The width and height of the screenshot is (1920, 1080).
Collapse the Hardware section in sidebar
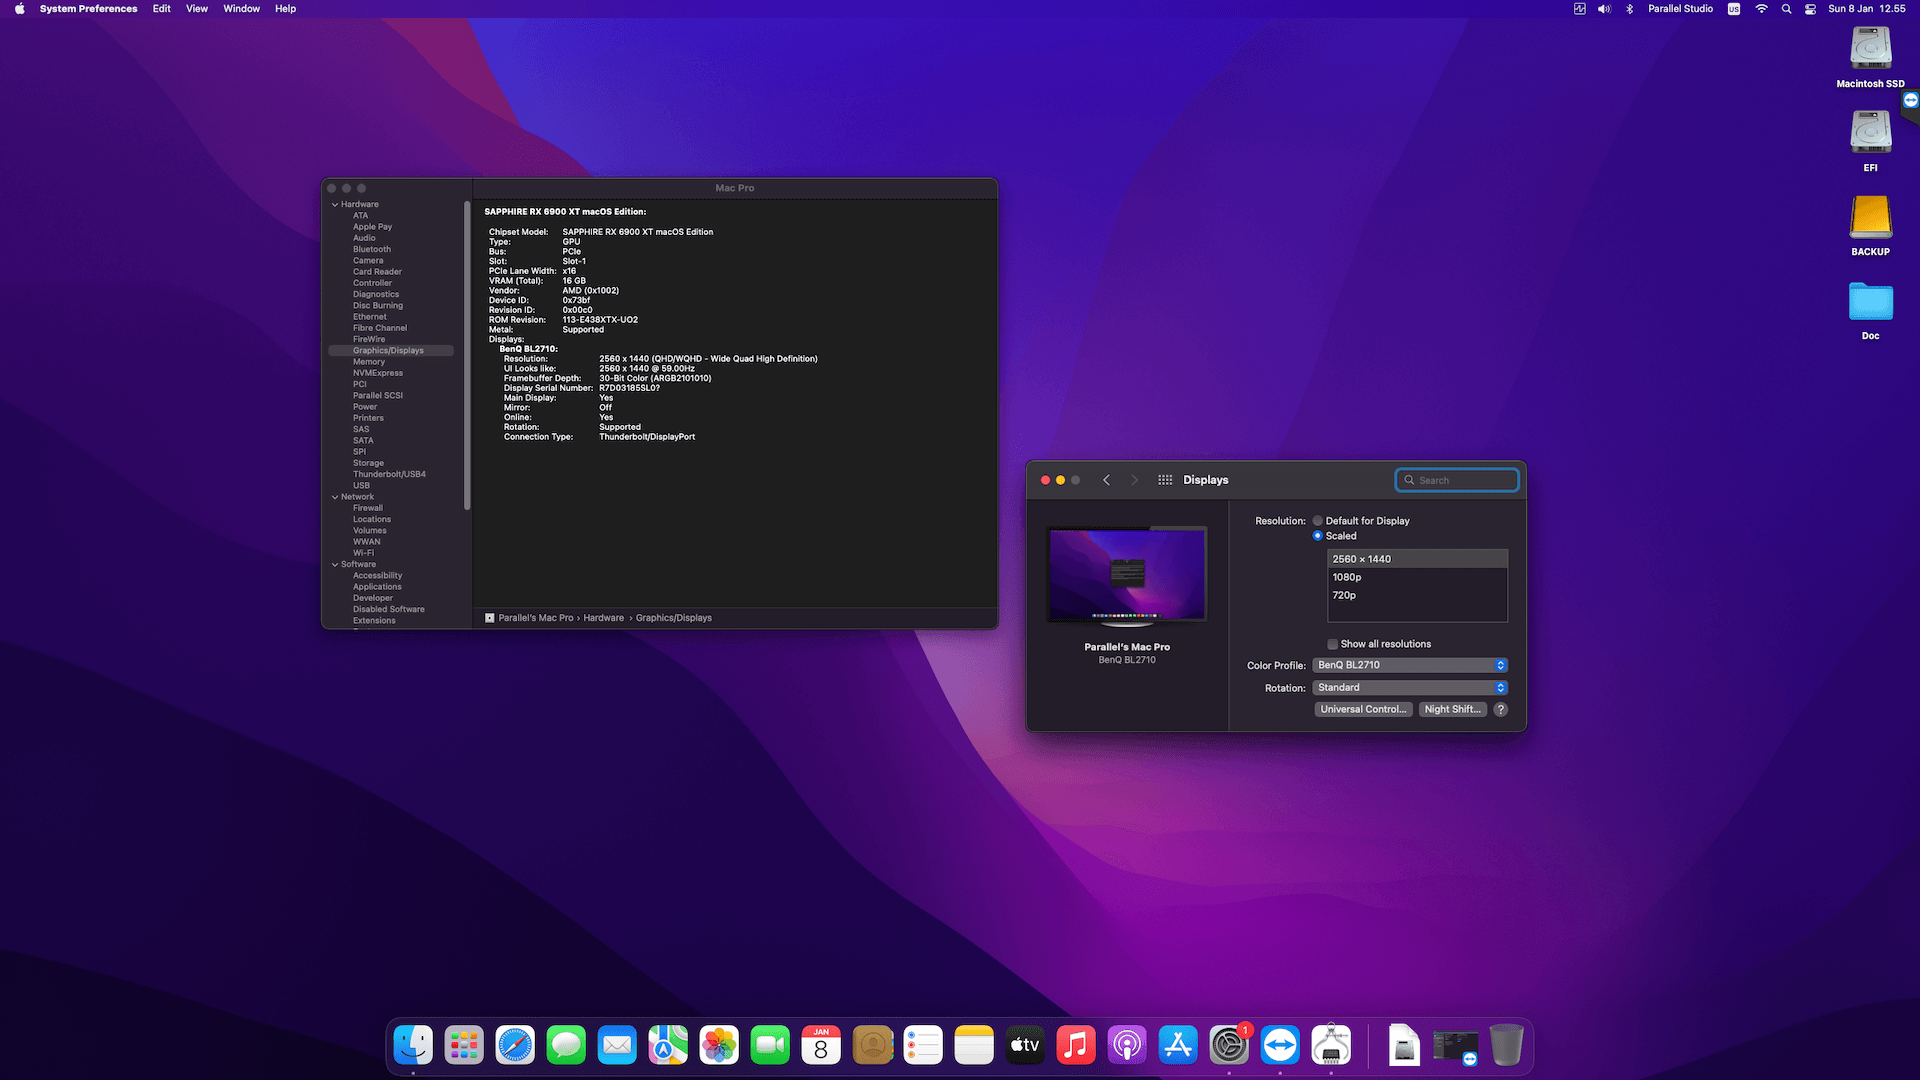335,205
